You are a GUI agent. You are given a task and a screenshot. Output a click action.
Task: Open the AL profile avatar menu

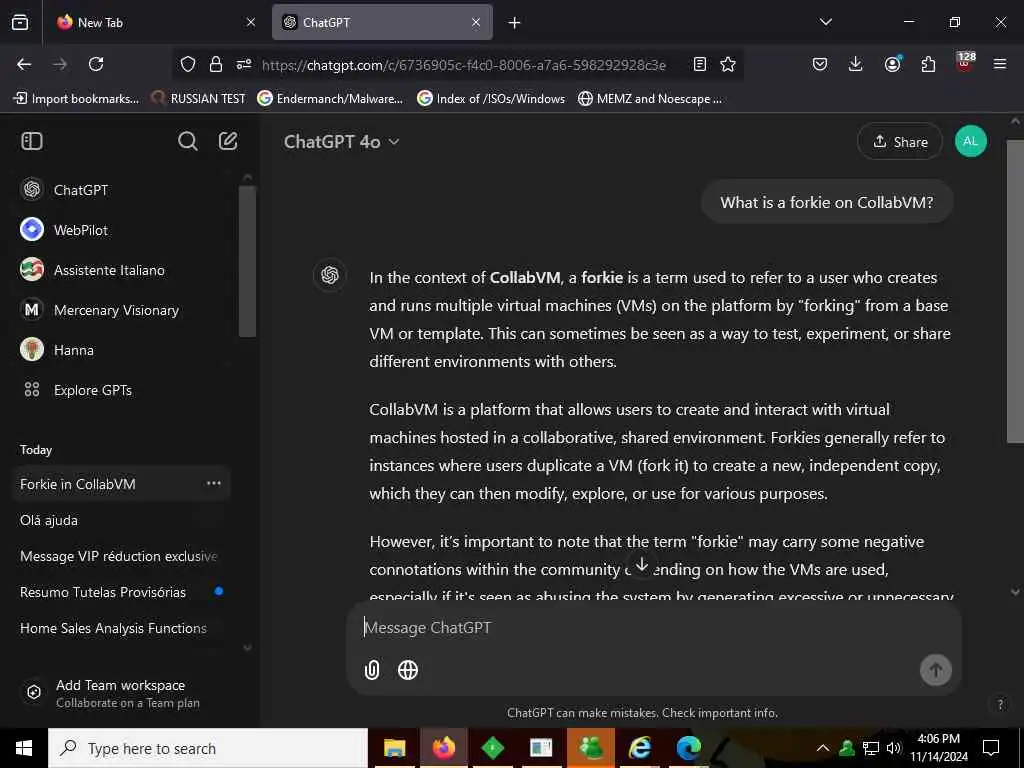(x=970, y=141)
